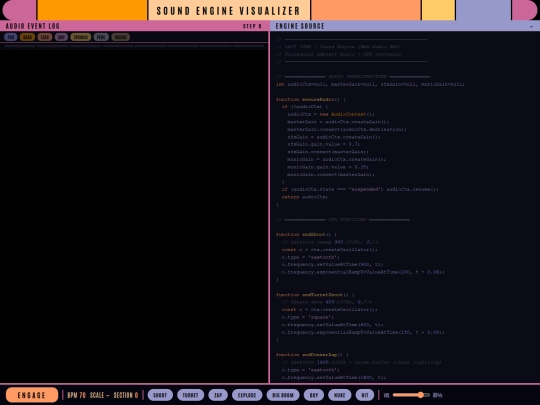Click the BPM 70 readout

(76, 395)
